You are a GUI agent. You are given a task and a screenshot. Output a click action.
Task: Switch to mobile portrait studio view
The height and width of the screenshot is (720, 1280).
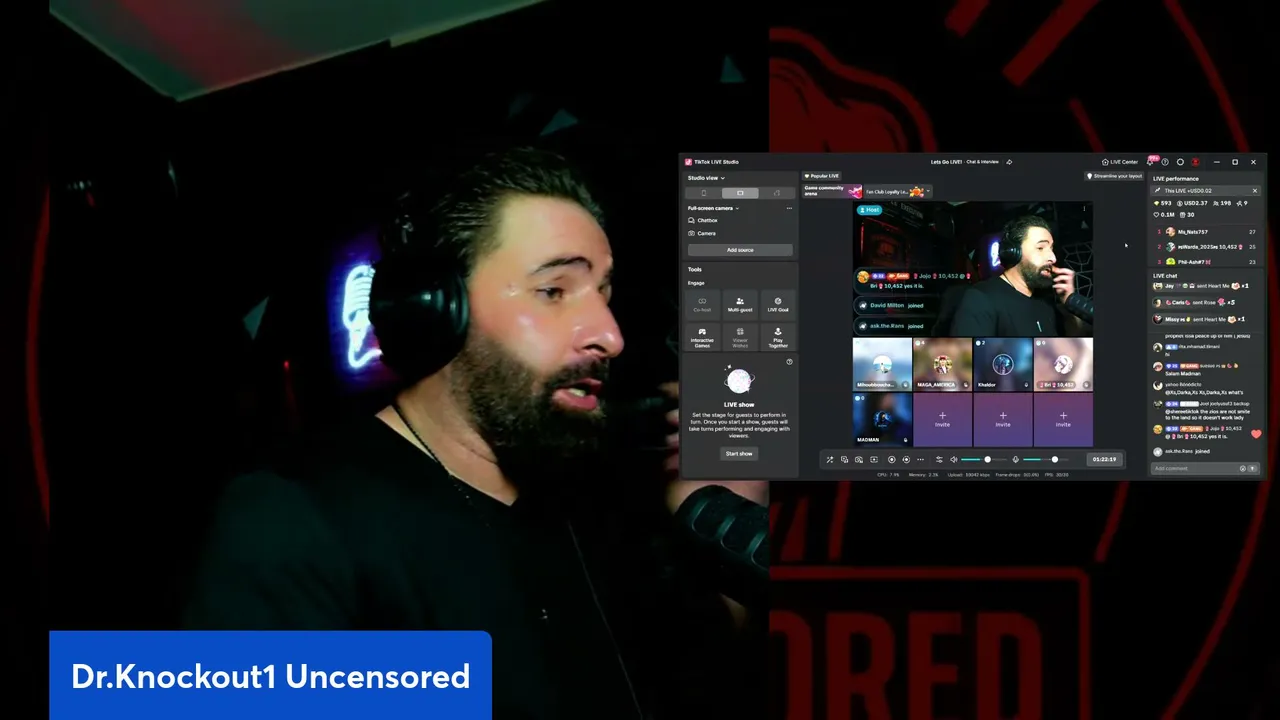(x=703, y=193)
